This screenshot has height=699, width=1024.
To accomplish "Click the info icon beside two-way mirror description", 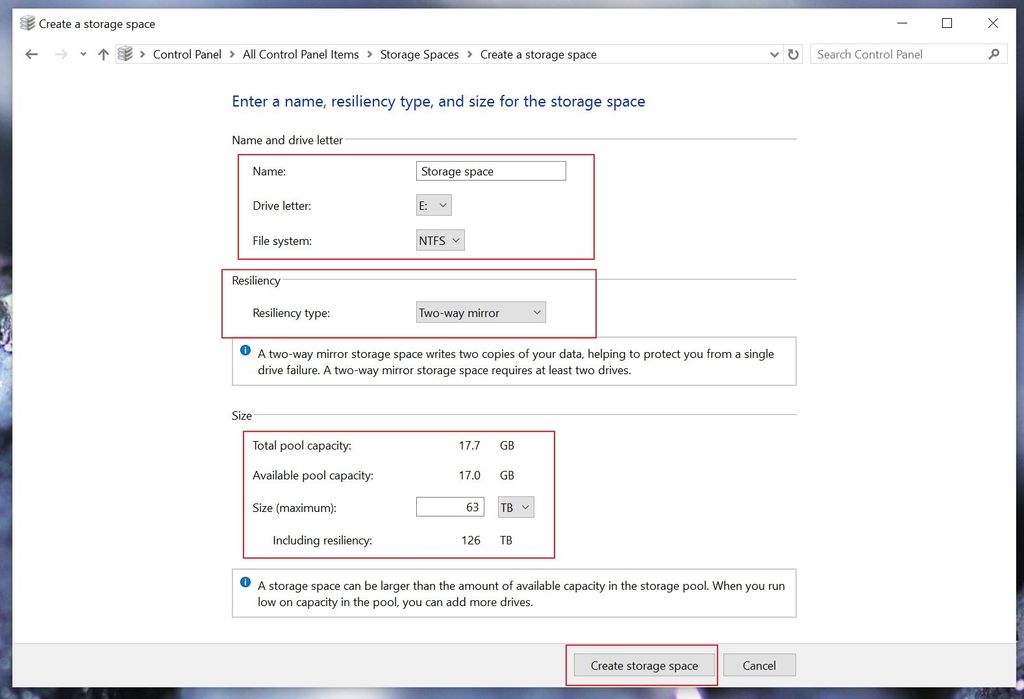I will click(x=246, y=350).
